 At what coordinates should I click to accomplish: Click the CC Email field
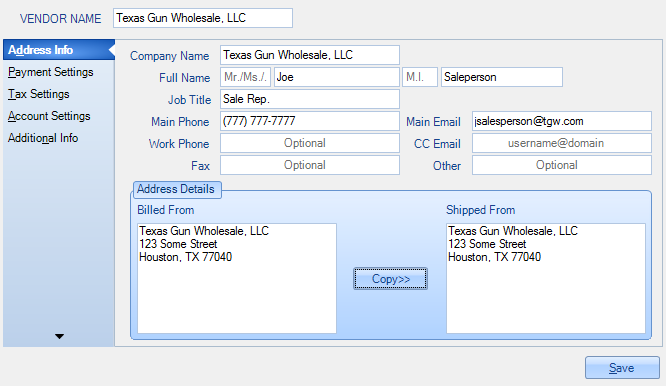pos(562,143)
